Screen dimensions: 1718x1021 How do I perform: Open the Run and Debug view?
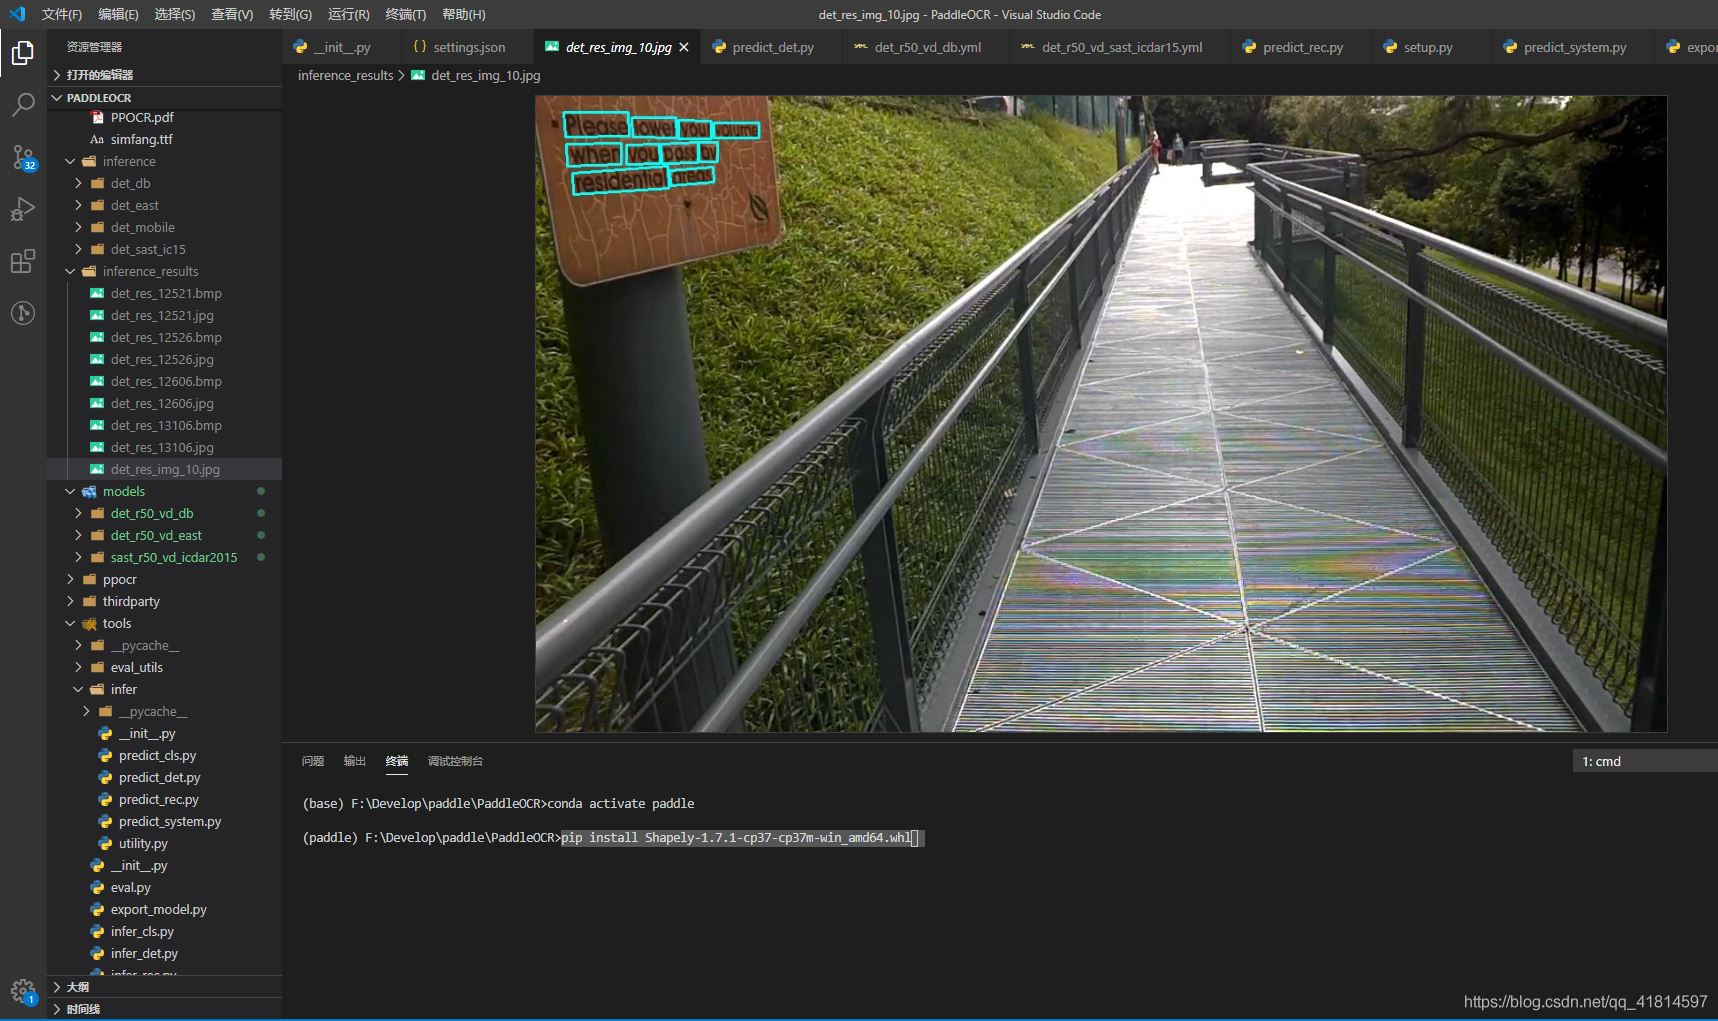click(x=23, y=209)
